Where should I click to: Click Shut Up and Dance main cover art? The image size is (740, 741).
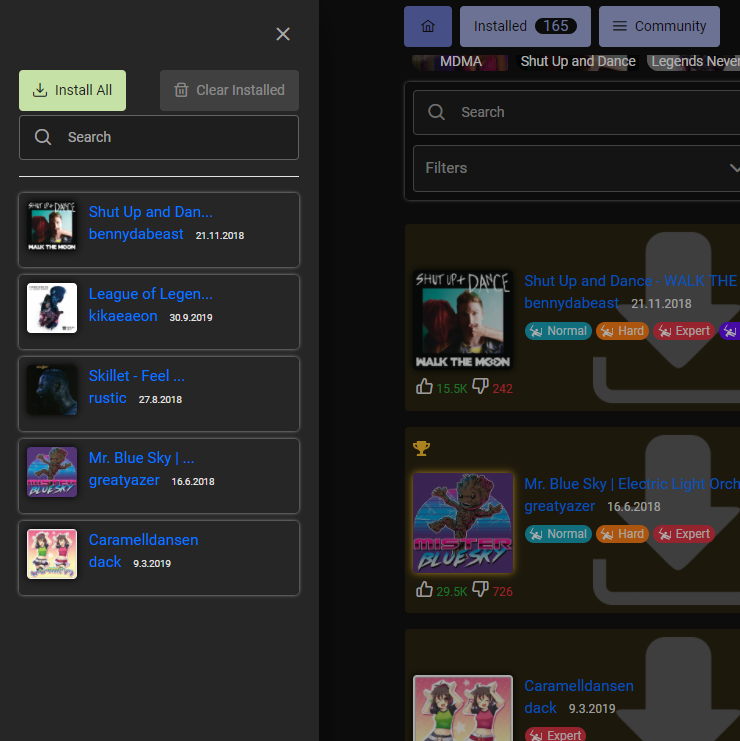click(x=463, y=319)
